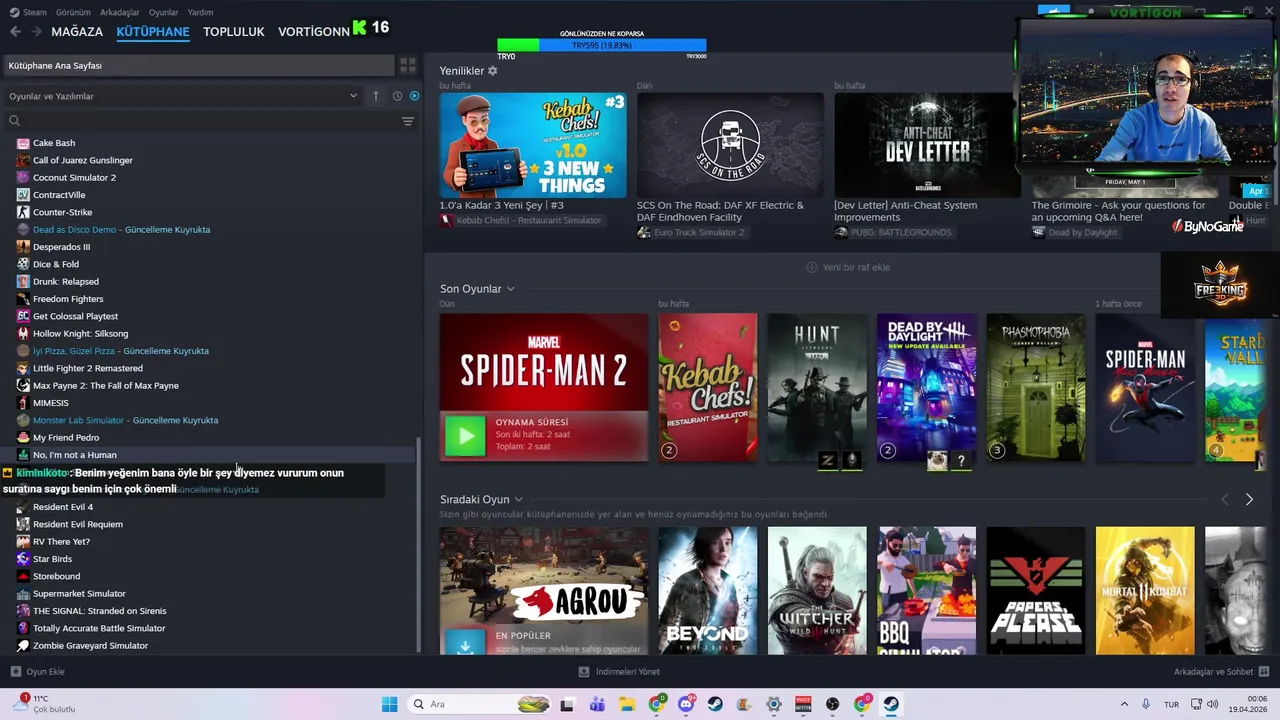
Task: Open the Hunt Showdown game cover
Action: [x=817, y=388]
